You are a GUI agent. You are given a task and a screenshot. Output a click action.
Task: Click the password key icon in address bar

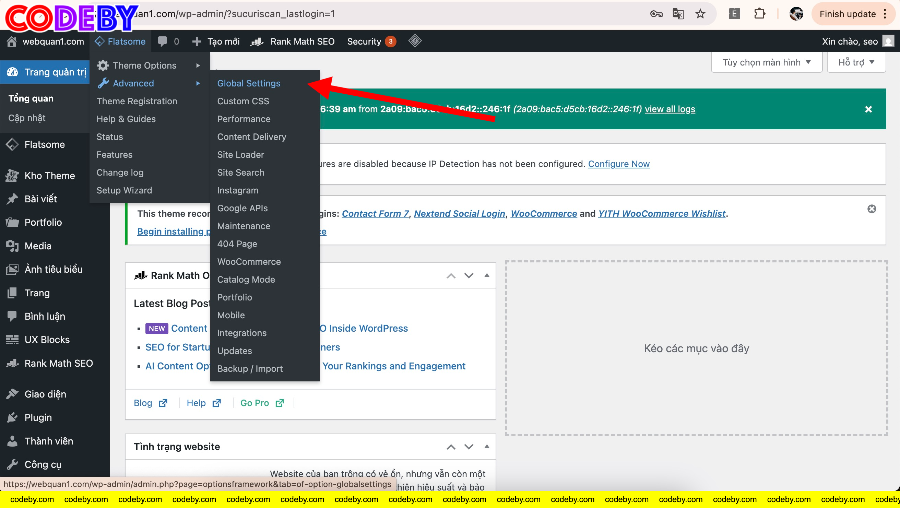point(656,14)
